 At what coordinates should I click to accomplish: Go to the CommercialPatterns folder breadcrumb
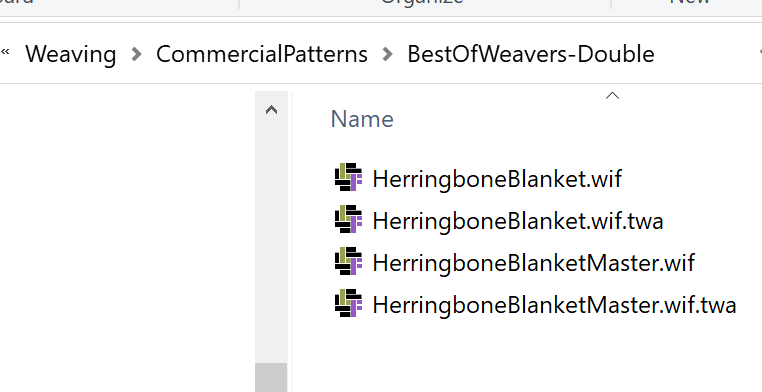(x=261, y=54)
